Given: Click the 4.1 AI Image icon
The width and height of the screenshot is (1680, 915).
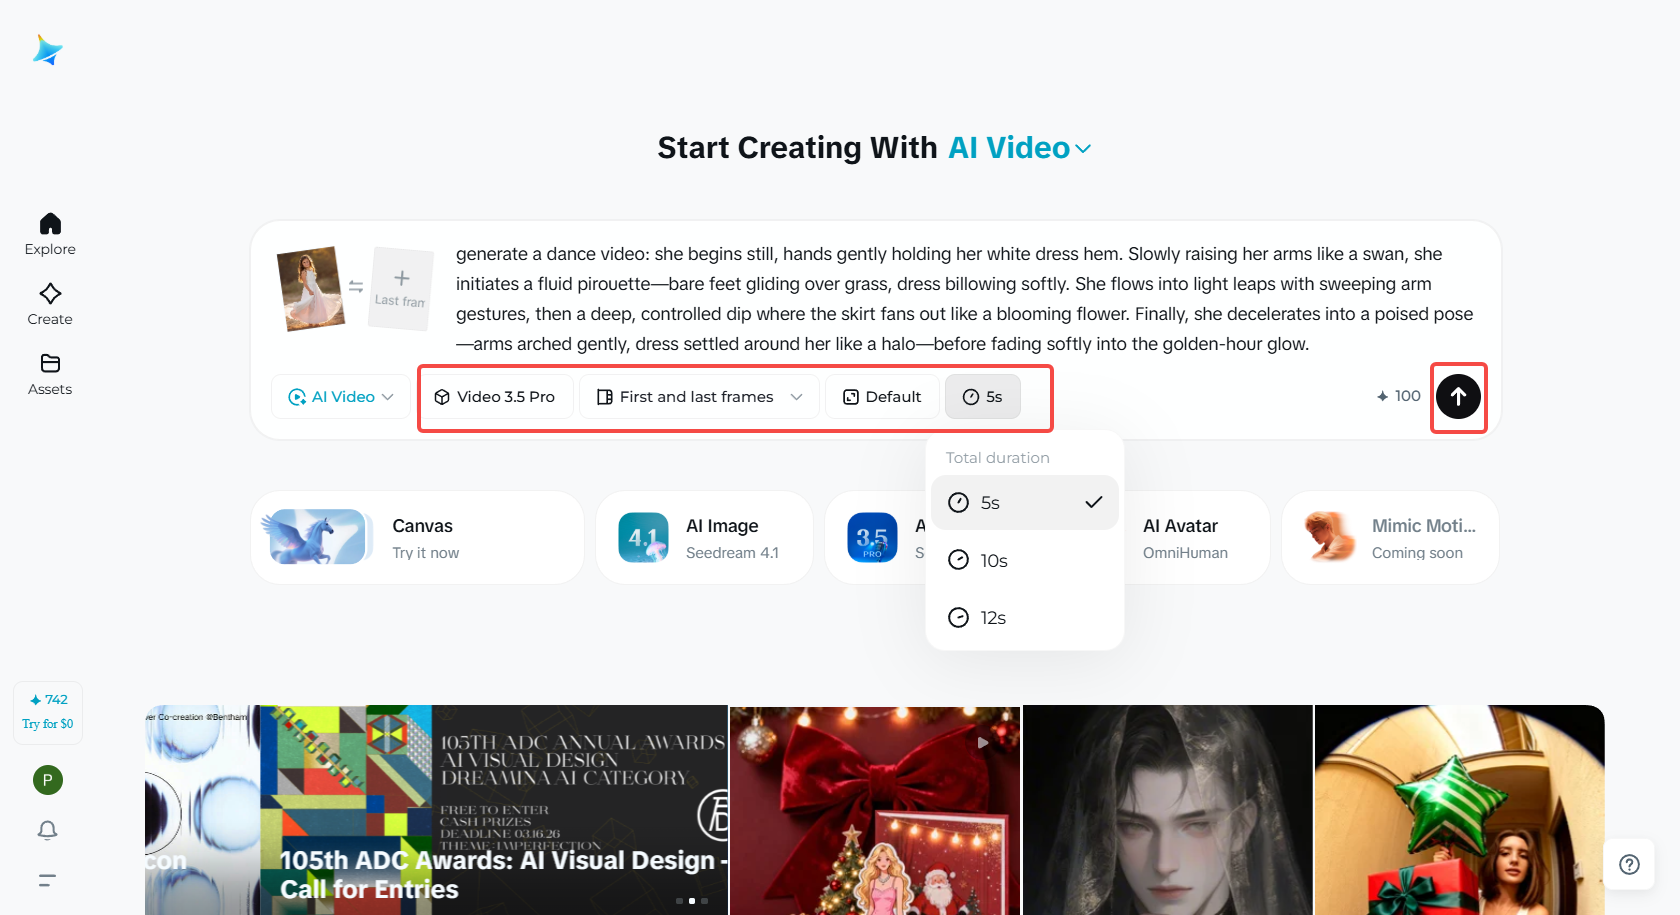Looking at the screenshot, I should [x=643, y=538].
